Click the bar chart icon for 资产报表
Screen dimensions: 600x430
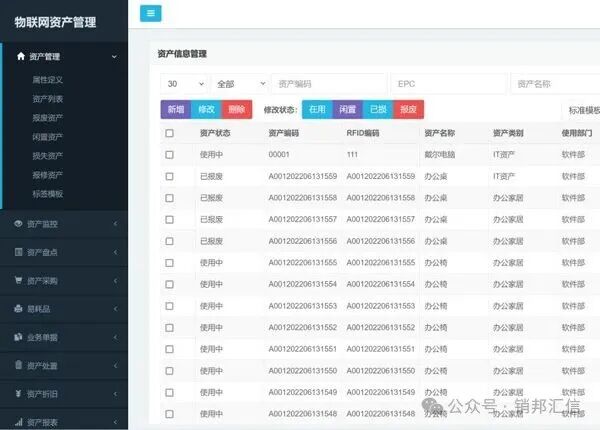point(18,422)
